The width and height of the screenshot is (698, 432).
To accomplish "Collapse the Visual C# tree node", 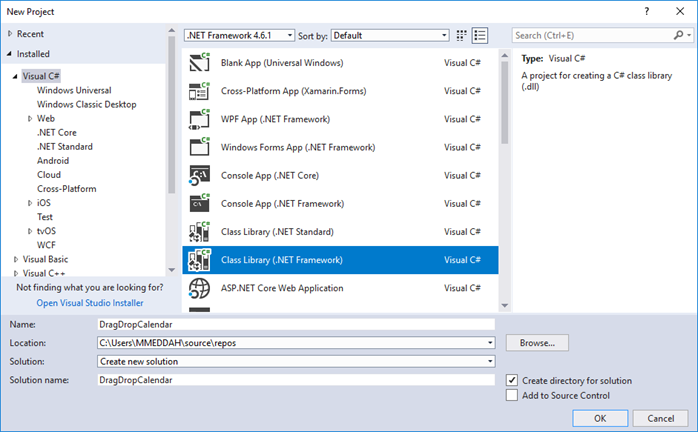I will [x=15, y=76].
